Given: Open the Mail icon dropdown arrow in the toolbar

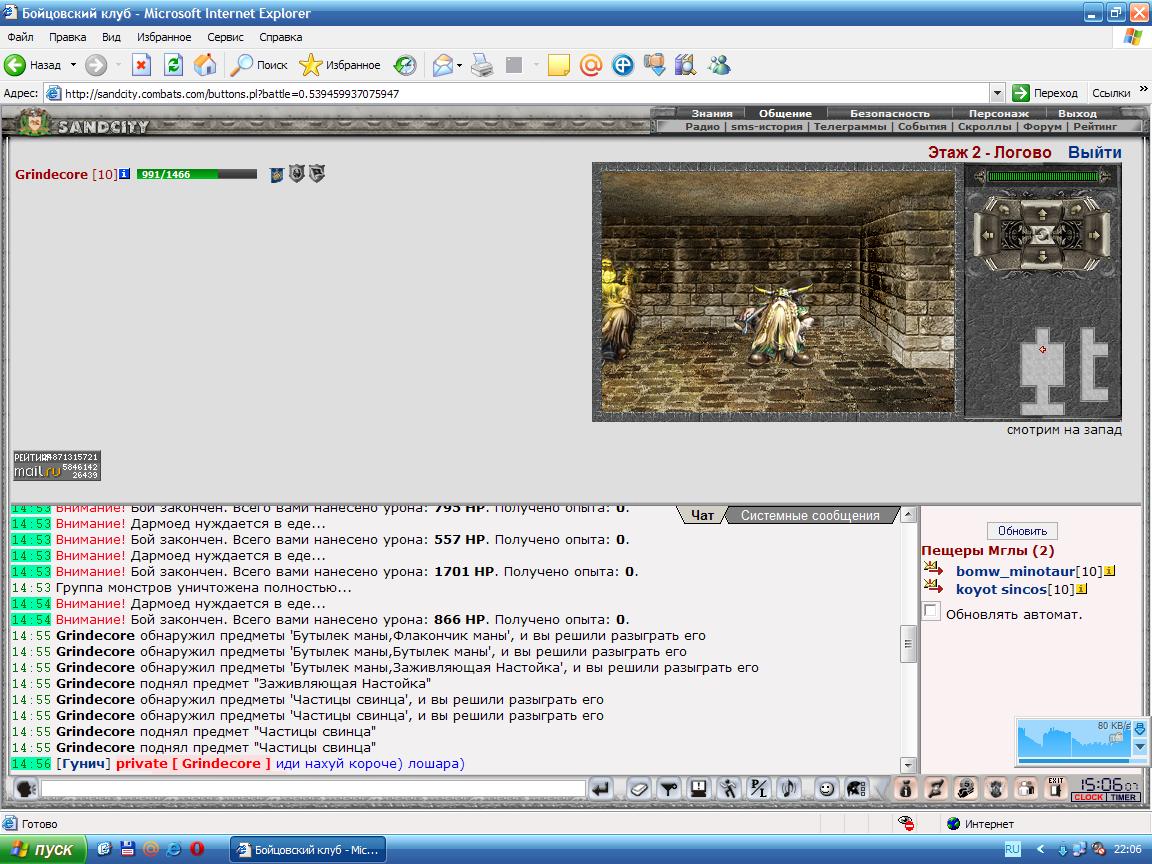Looking at the screenshot, I should [459, 65].
